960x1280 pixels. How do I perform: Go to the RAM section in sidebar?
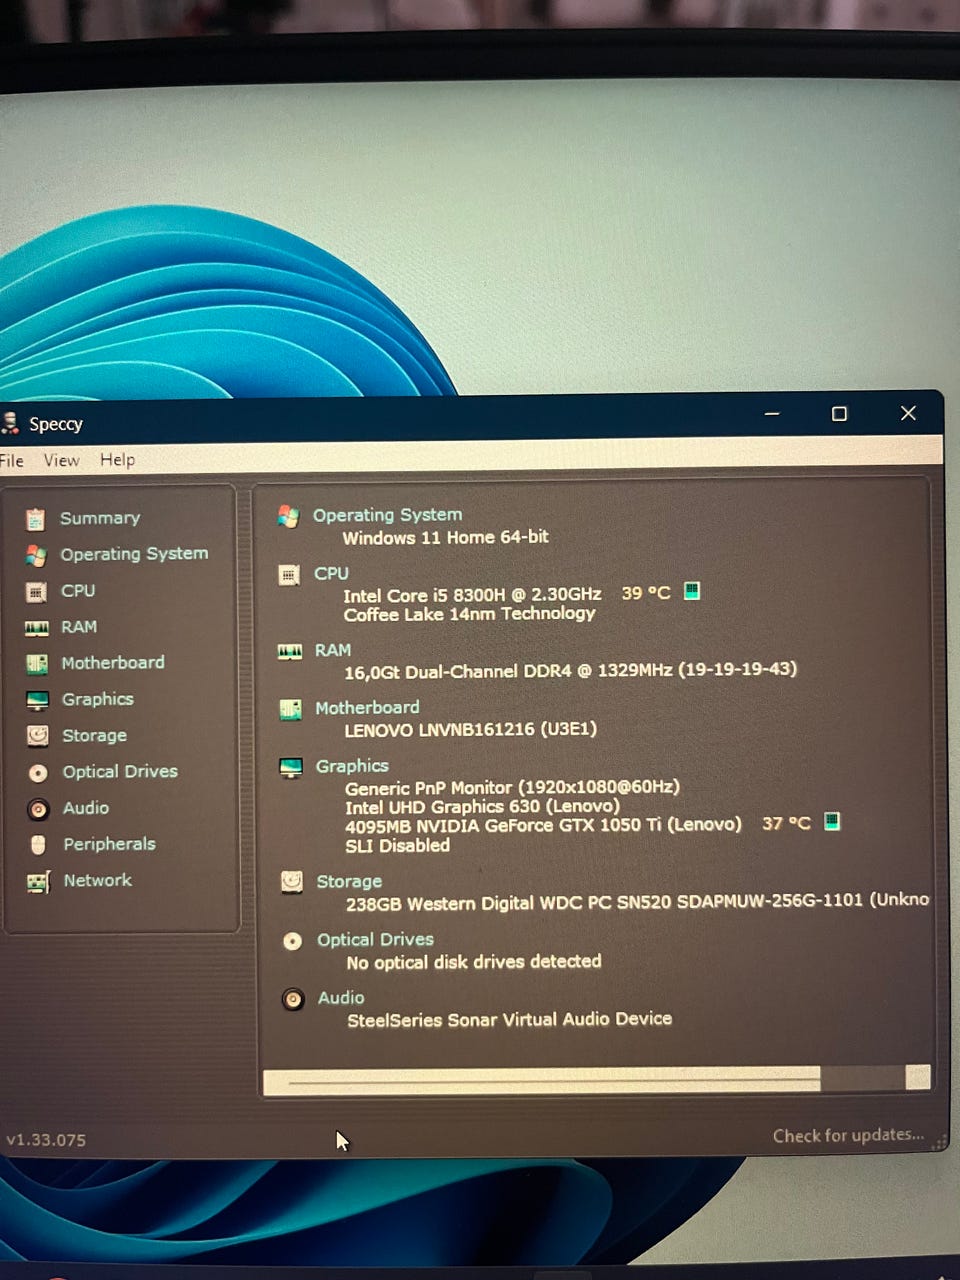tap(79, 627)
